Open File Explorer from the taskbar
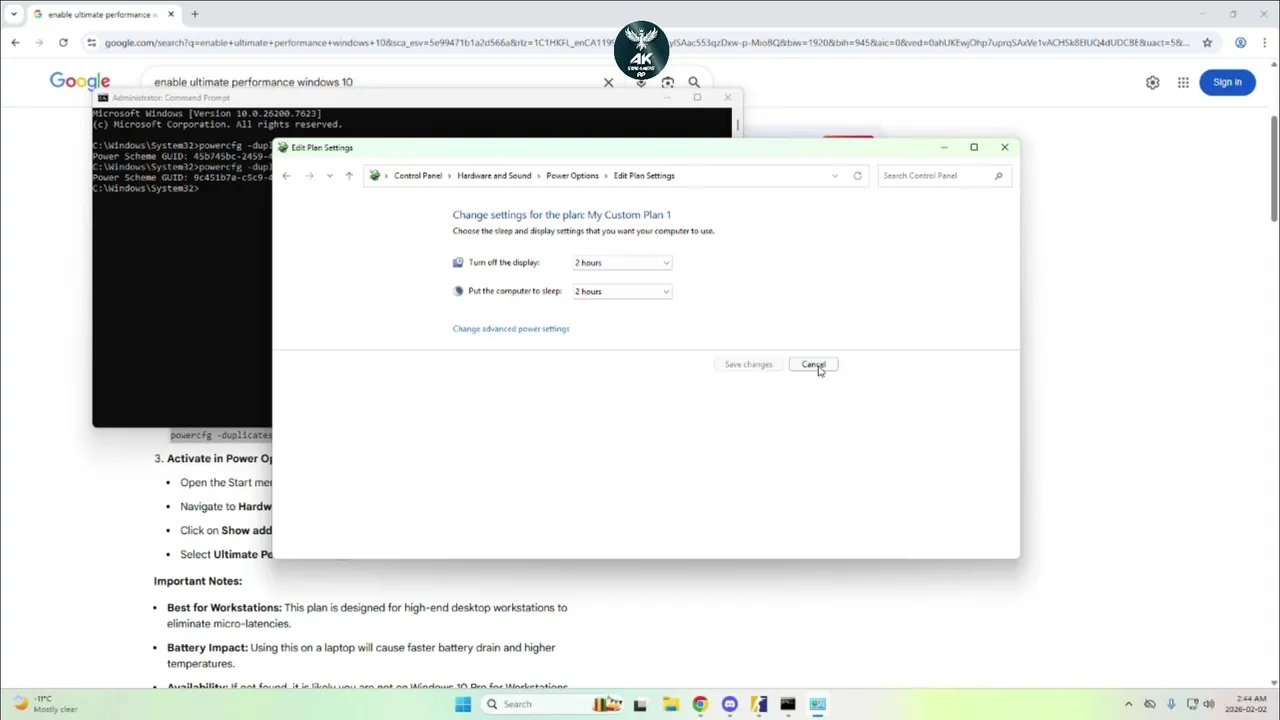Viewport: 1280px width, 720px height. tap(670, 704)
